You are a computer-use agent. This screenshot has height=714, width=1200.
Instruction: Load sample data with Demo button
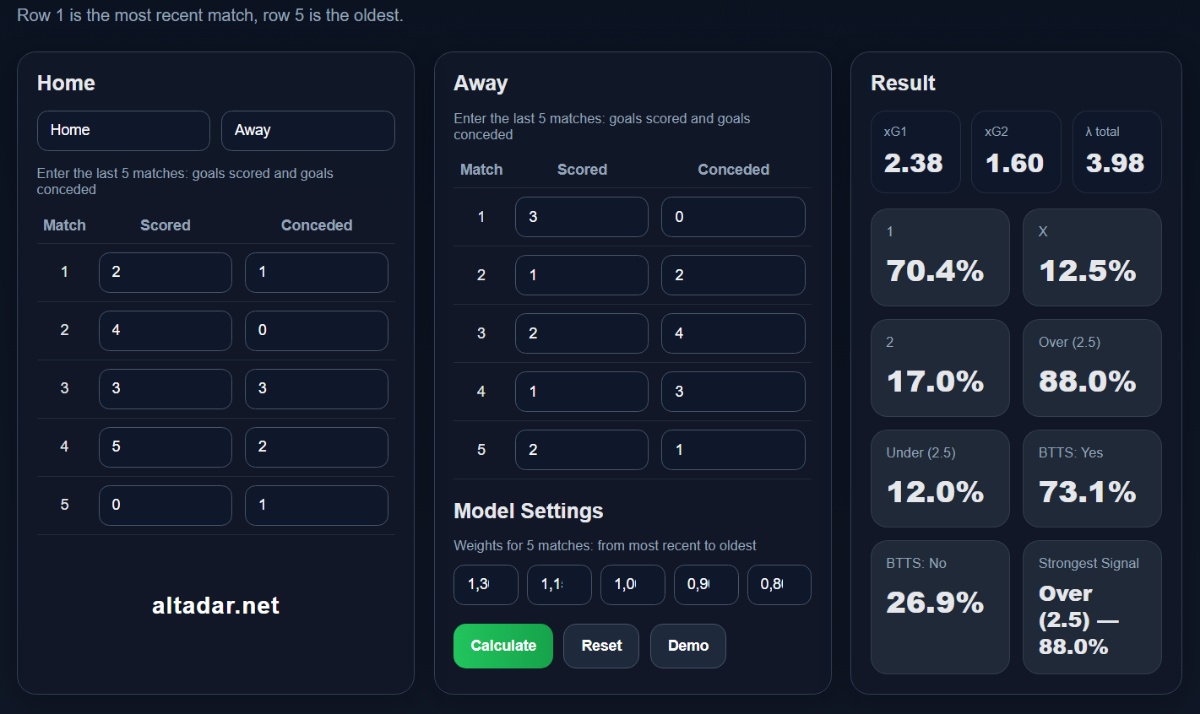[688, 646]
